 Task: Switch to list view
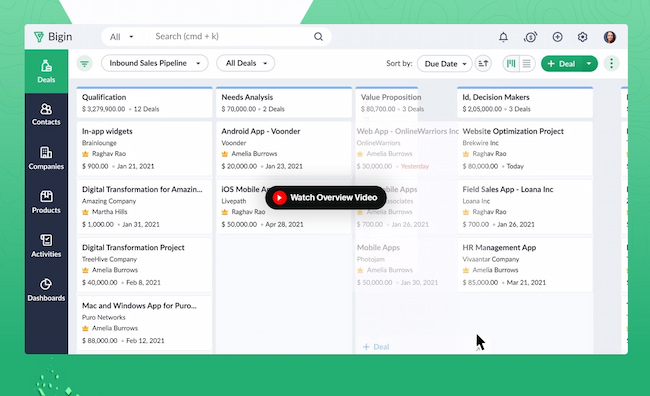click(526, 63)
